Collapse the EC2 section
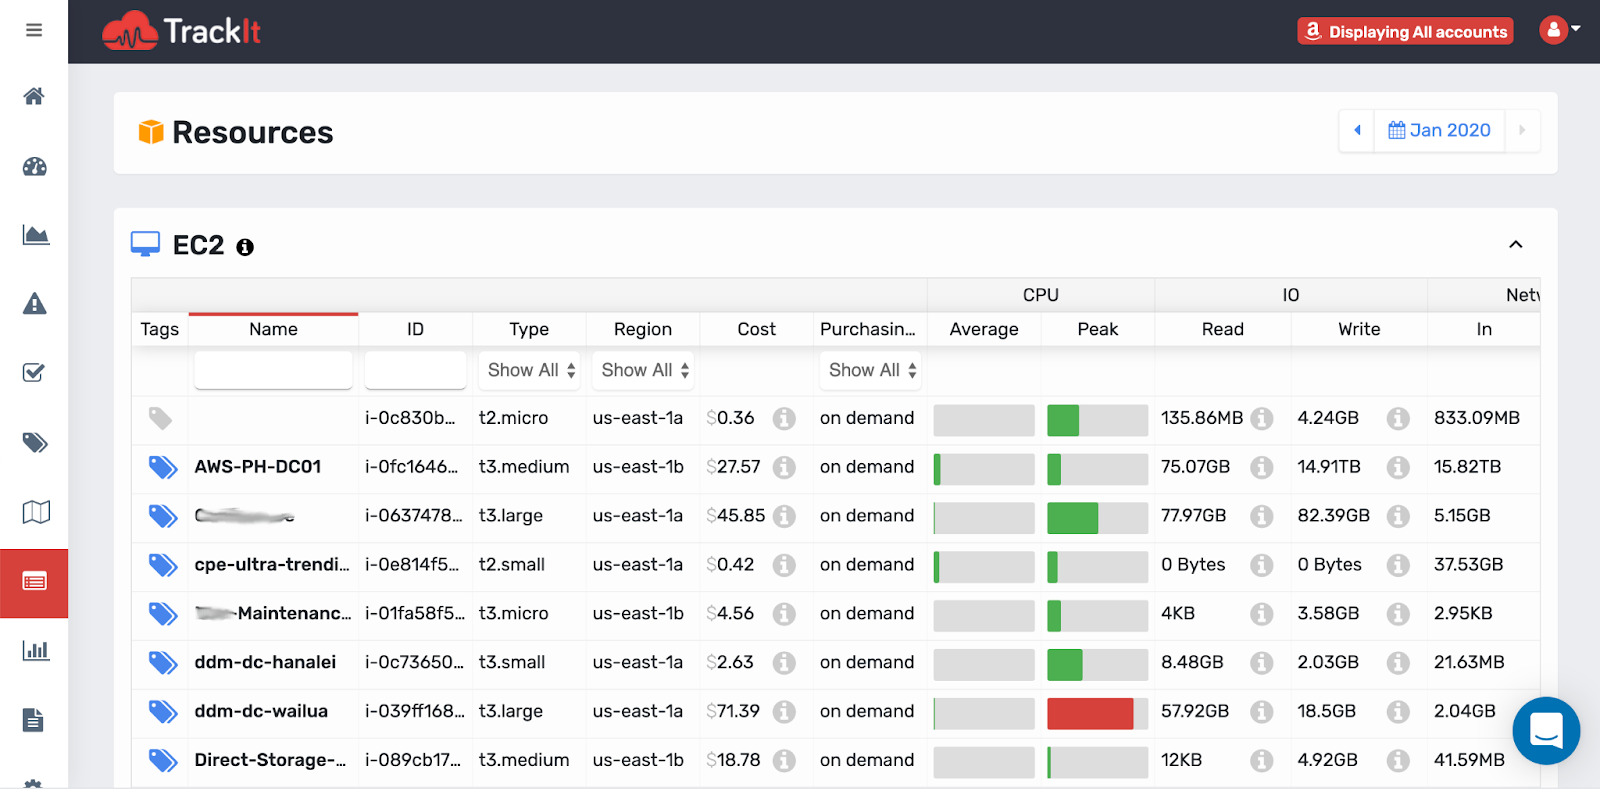 [x=1515, y=245]
